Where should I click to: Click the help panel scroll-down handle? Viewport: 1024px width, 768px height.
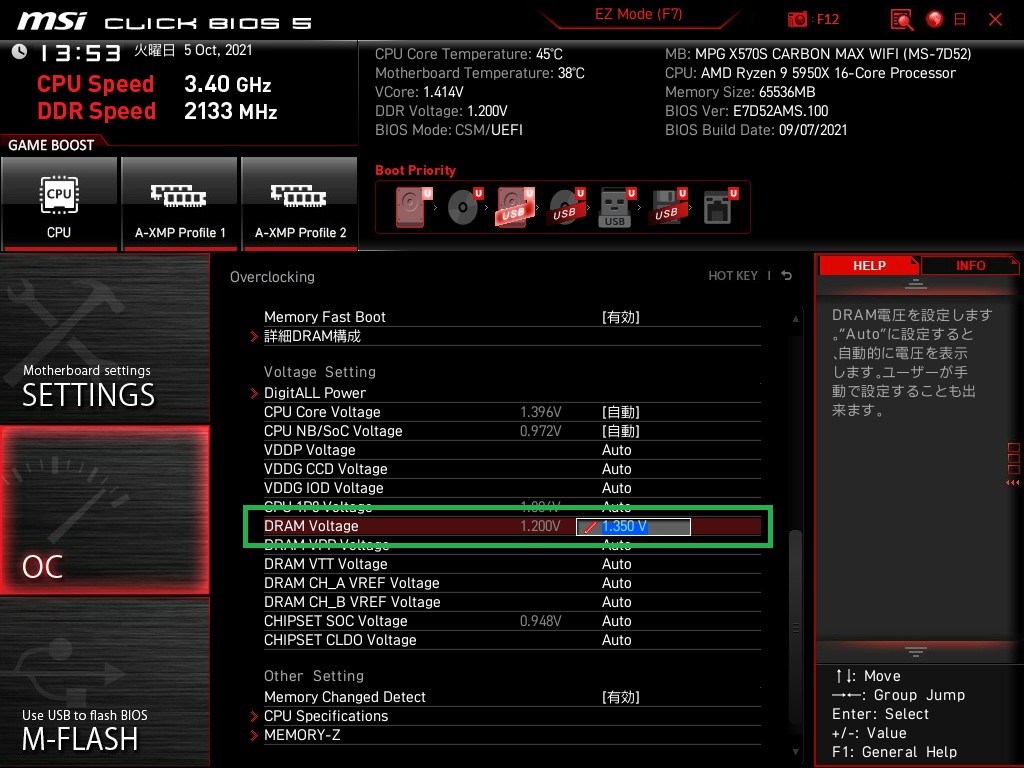click(x=916, y=651)
